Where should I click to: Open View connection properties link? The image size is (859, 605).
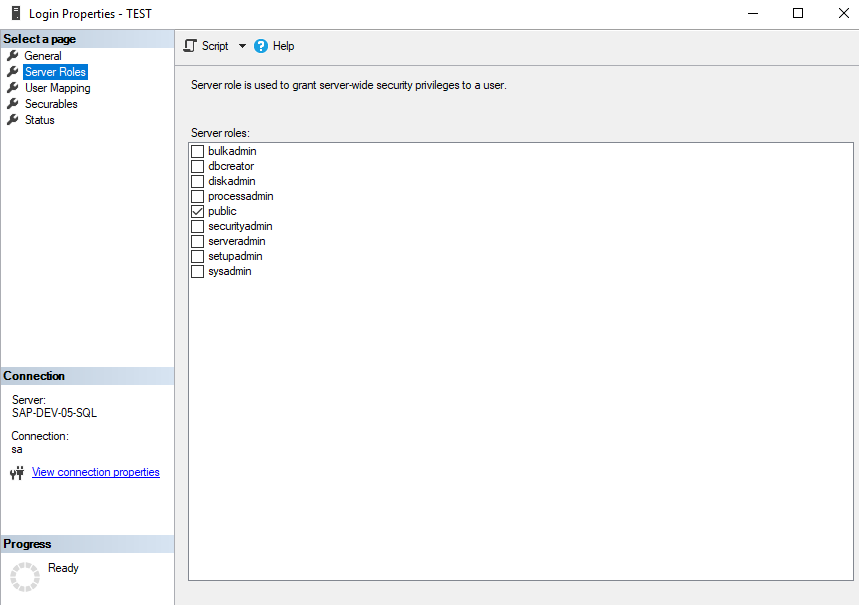point(95,472)
